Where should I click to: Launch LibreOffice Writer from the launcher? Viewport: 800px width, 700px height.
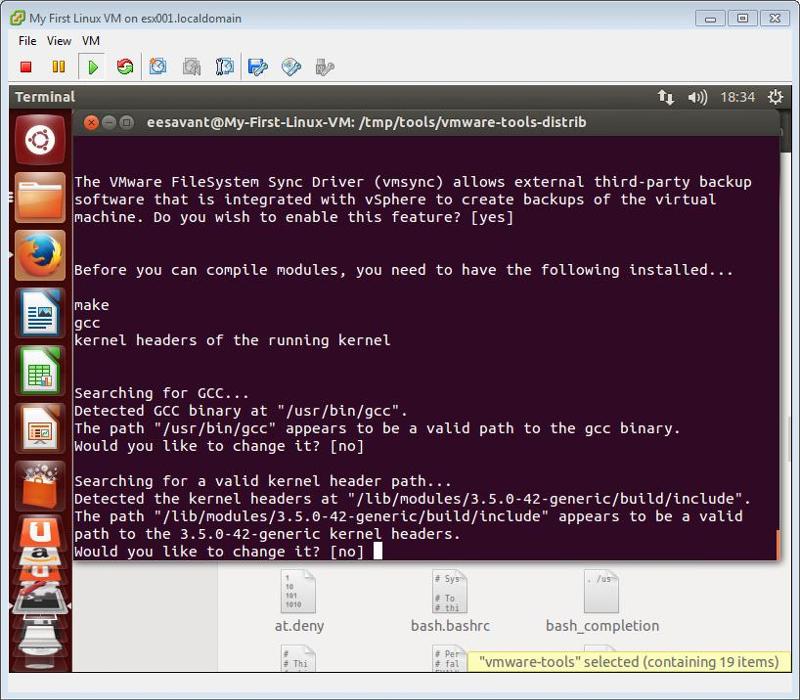pyautogui.click(x=40, y=313)
